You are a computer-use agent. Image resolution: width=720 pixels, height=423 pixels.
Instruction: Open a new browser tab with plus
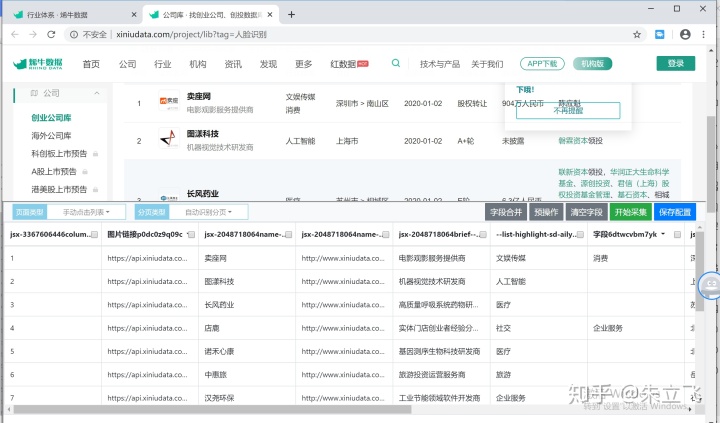(291, 15)
